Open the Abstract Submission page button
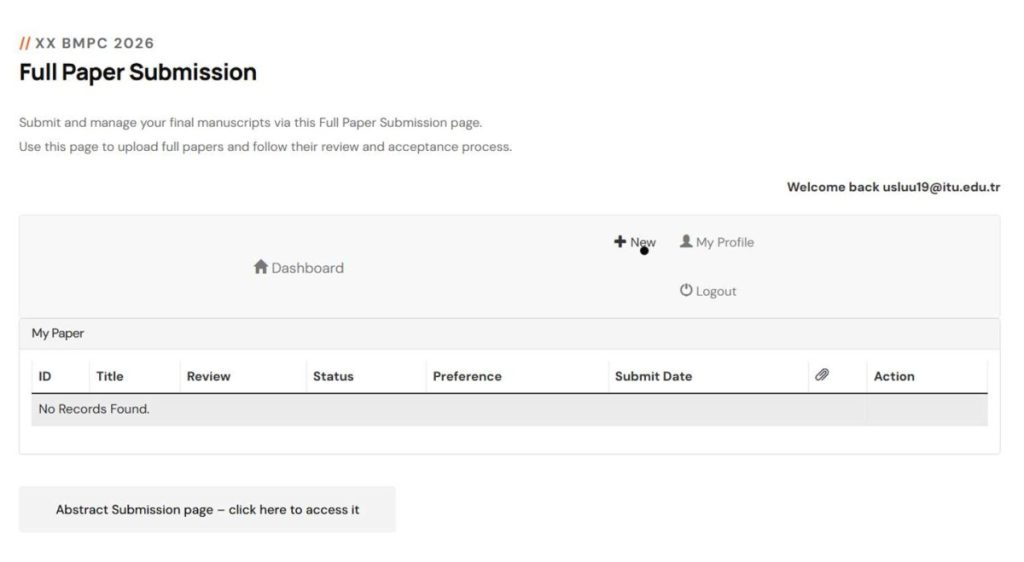 207,509
